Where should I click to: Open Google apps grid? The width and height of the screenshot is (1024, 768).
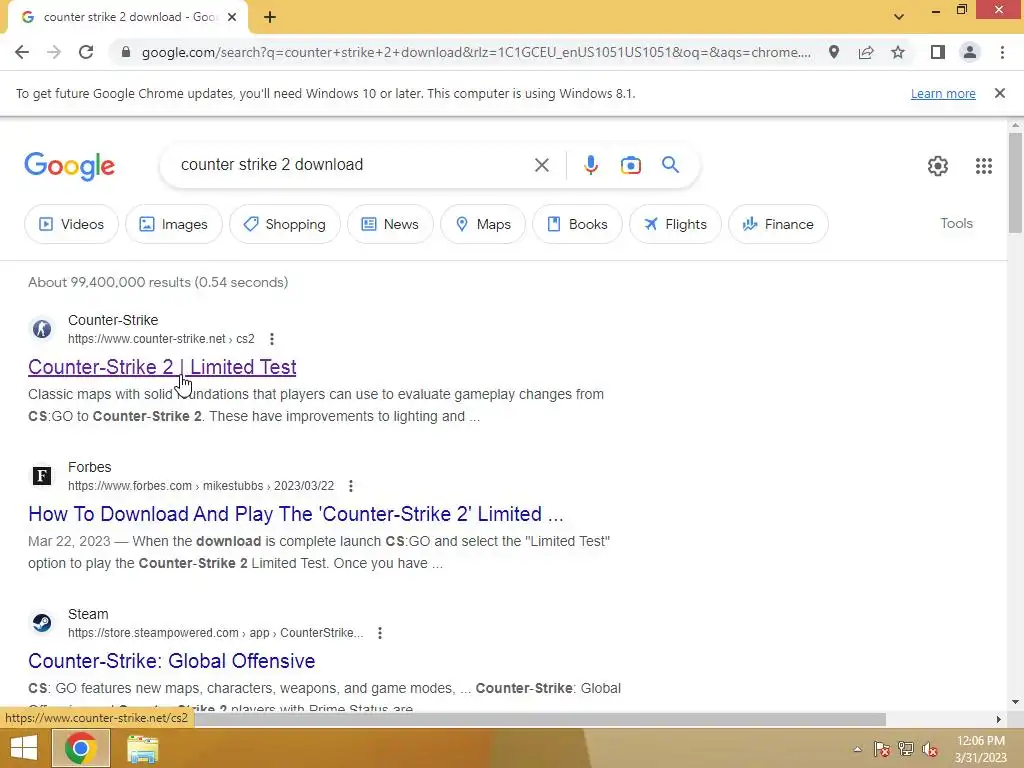point(984,166)
